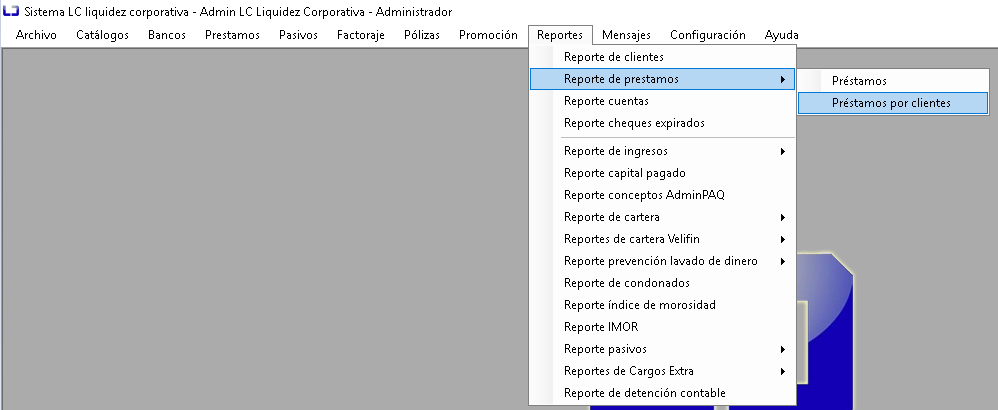Open the Pólizas menu
The width and height of the screenshot is (998, 410).
tap(422, 35)
